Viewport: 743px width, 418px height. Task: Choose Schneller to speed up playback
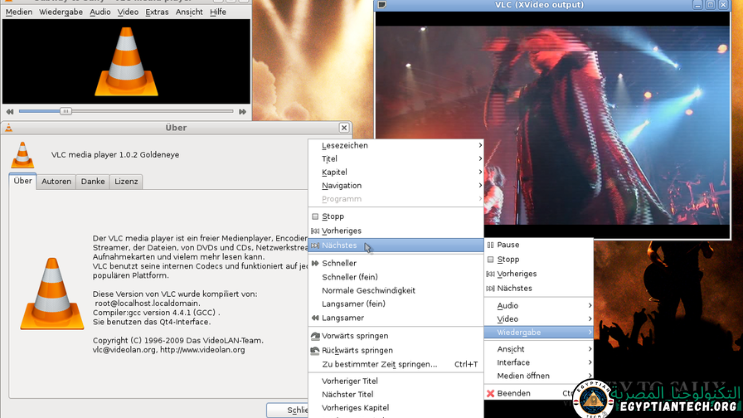point(396,263)
